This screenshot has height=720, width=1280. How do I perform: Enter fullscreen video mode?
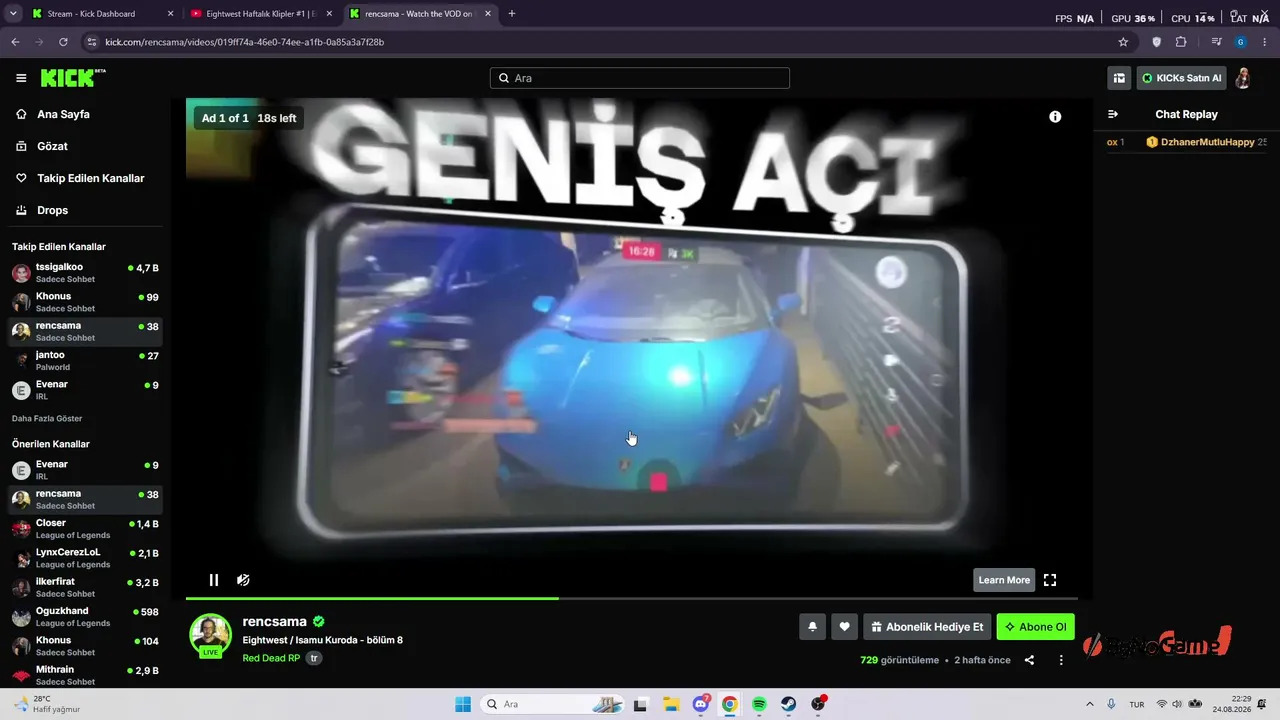(1050, 580)
